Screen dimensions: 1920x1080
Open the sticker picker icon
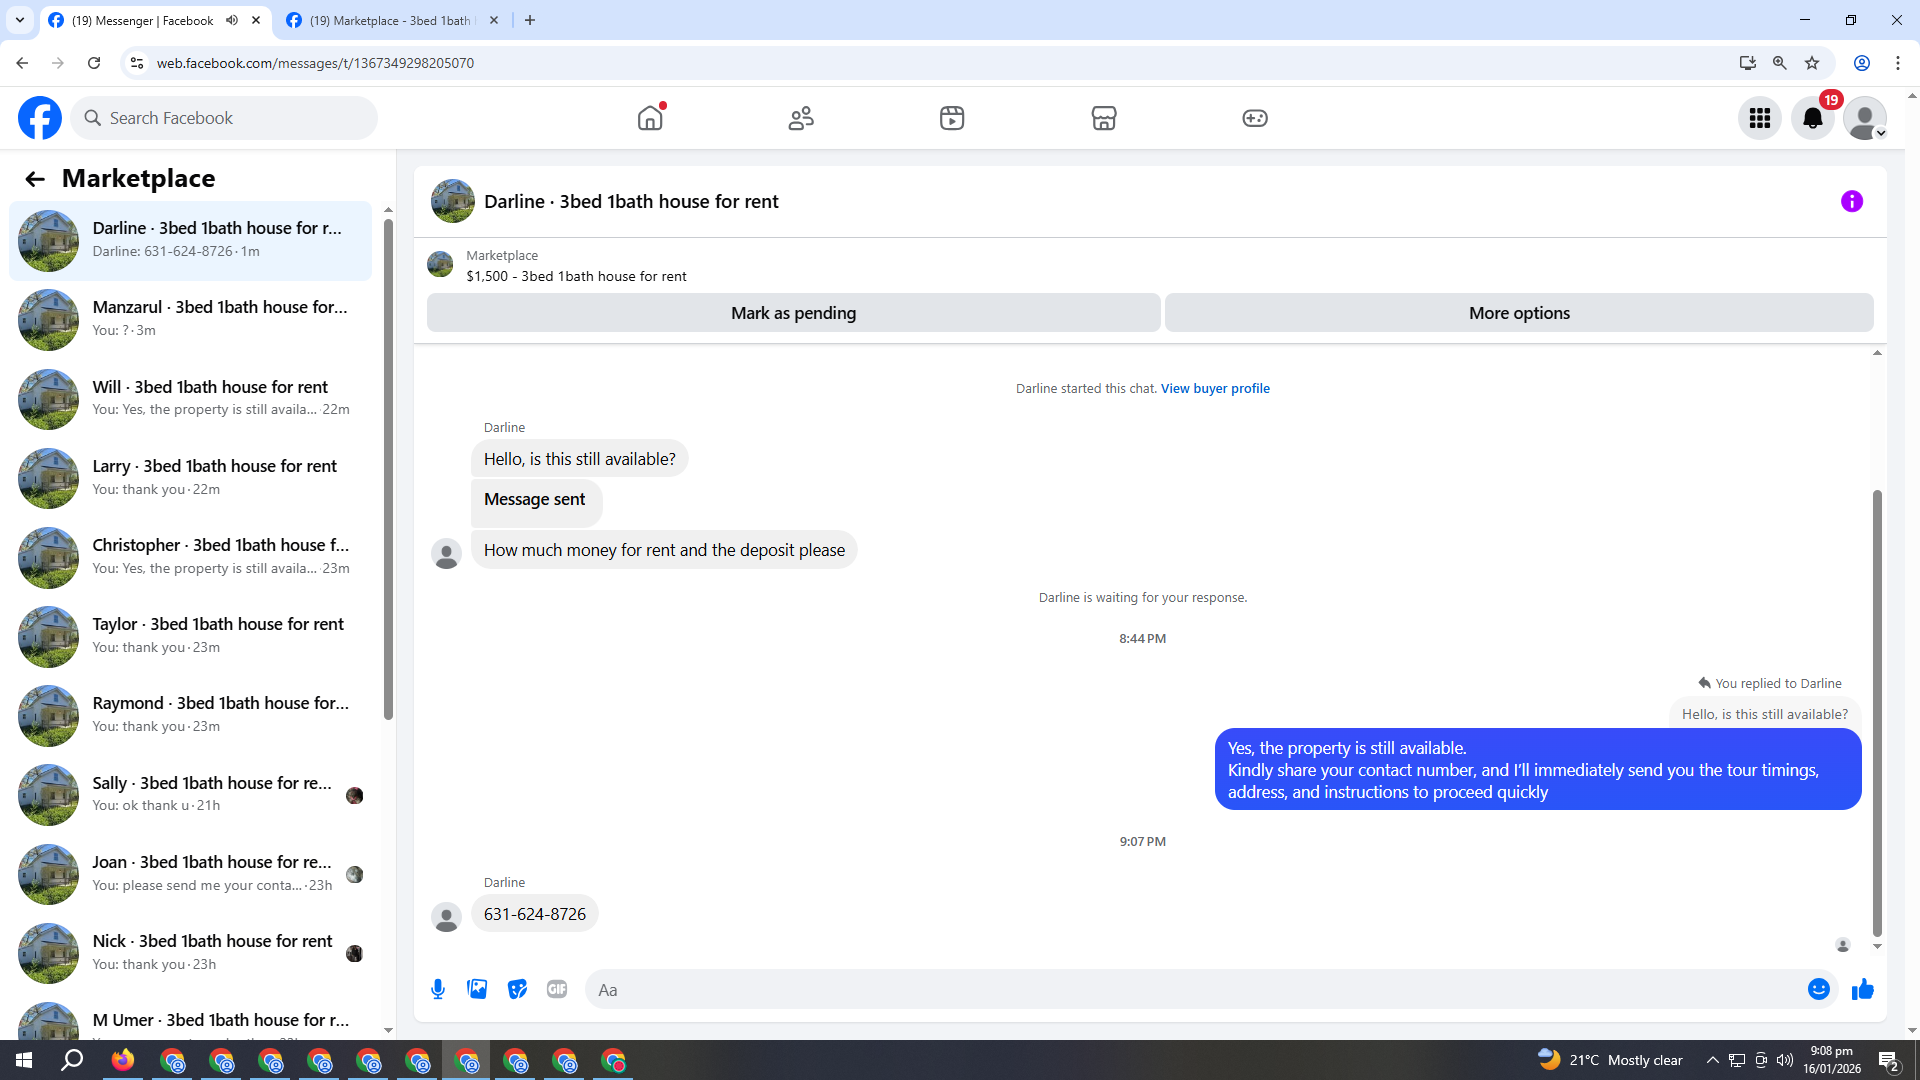pos(517,989)
